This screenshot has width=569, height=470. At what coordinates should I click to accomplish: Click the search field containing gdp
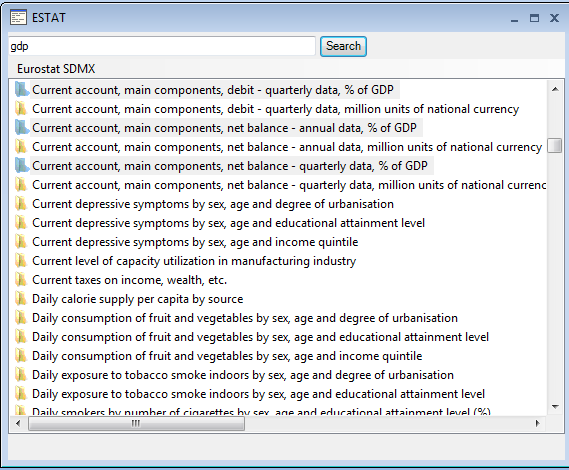pyautogui.click(x=162, y=46)
